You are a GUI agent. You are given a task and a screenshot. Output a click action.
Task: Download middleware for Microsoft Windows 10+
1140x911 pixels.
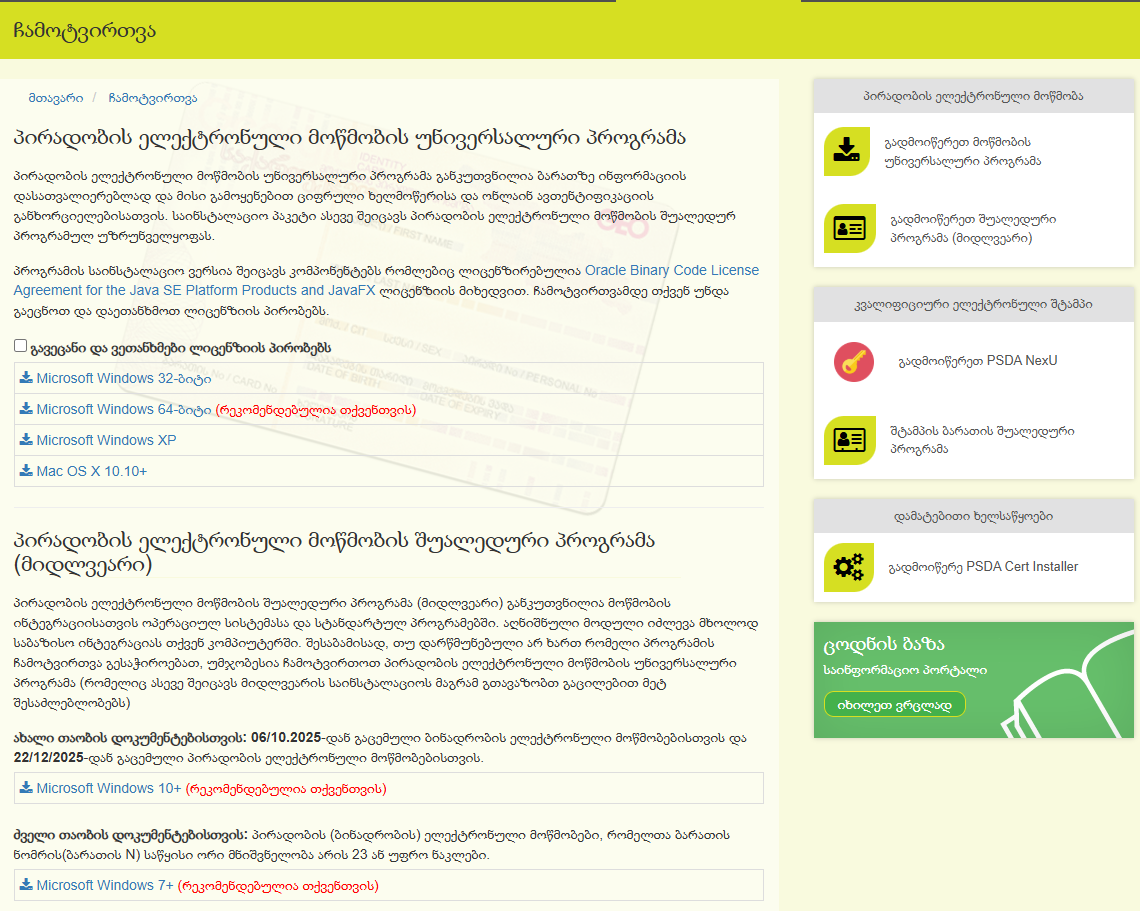pyautogui.click(x=108, y=788)
